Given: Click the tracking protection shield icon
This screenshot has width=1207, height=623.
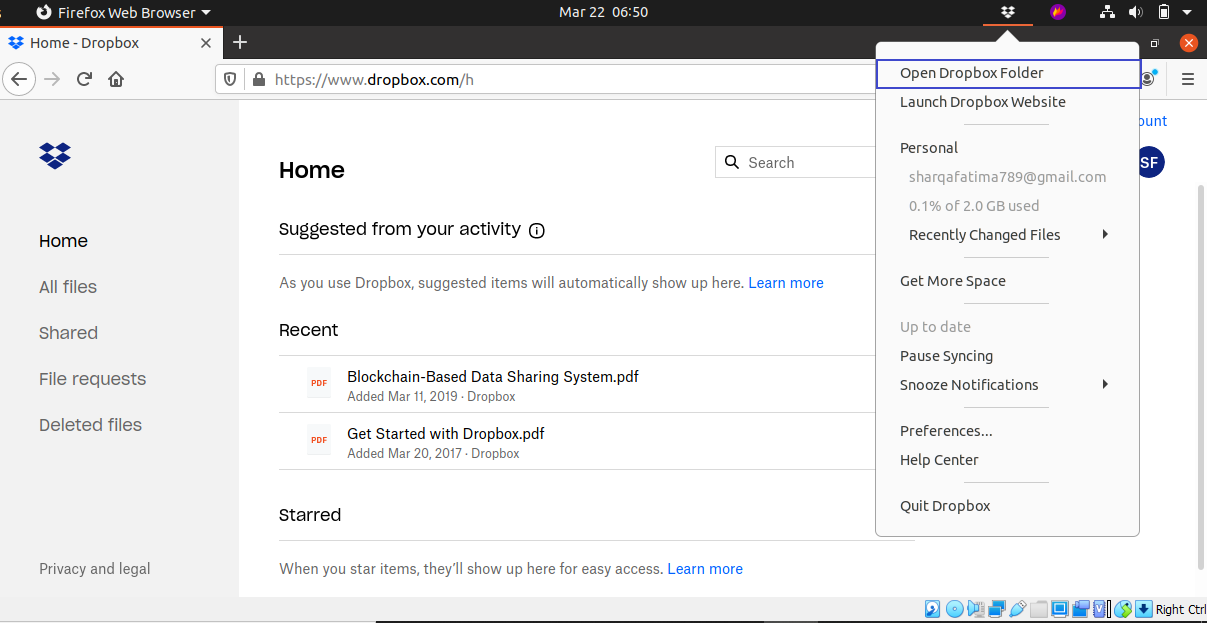Looking at the screenshot, I should 230,79.
